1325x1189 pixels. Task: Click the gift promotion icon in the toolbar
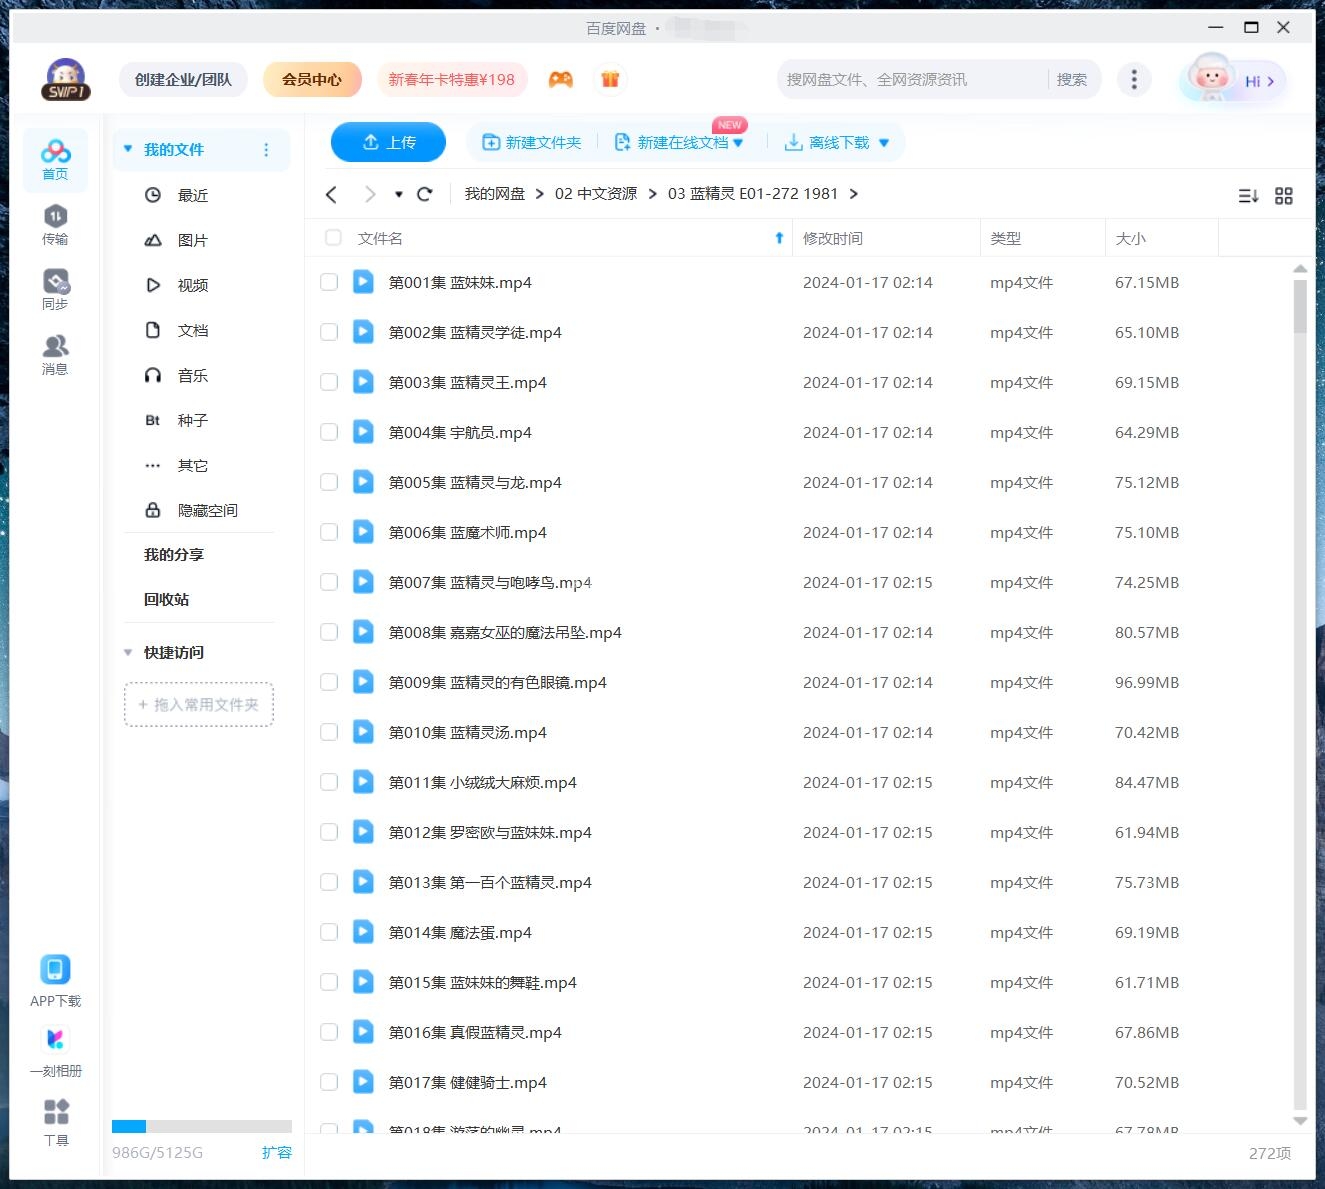click(610, 79)
